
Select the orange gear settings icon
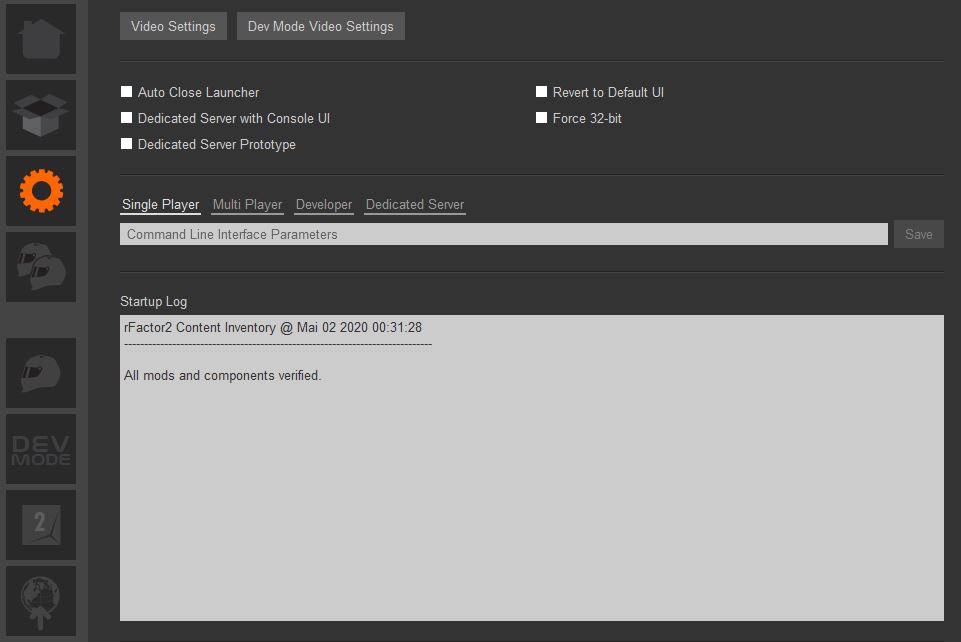click(x=41, y=191)
